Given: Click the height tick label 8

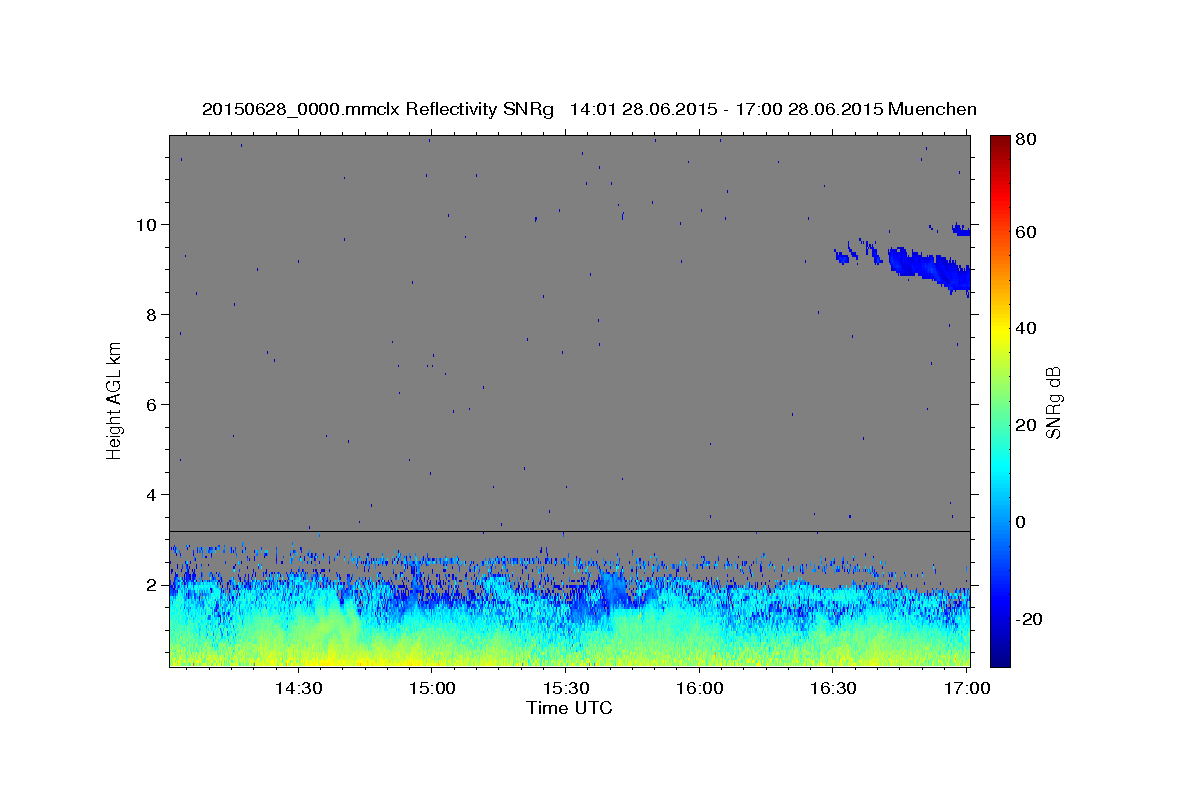Looking at the screenshot, I should click(x=154, y=314).
